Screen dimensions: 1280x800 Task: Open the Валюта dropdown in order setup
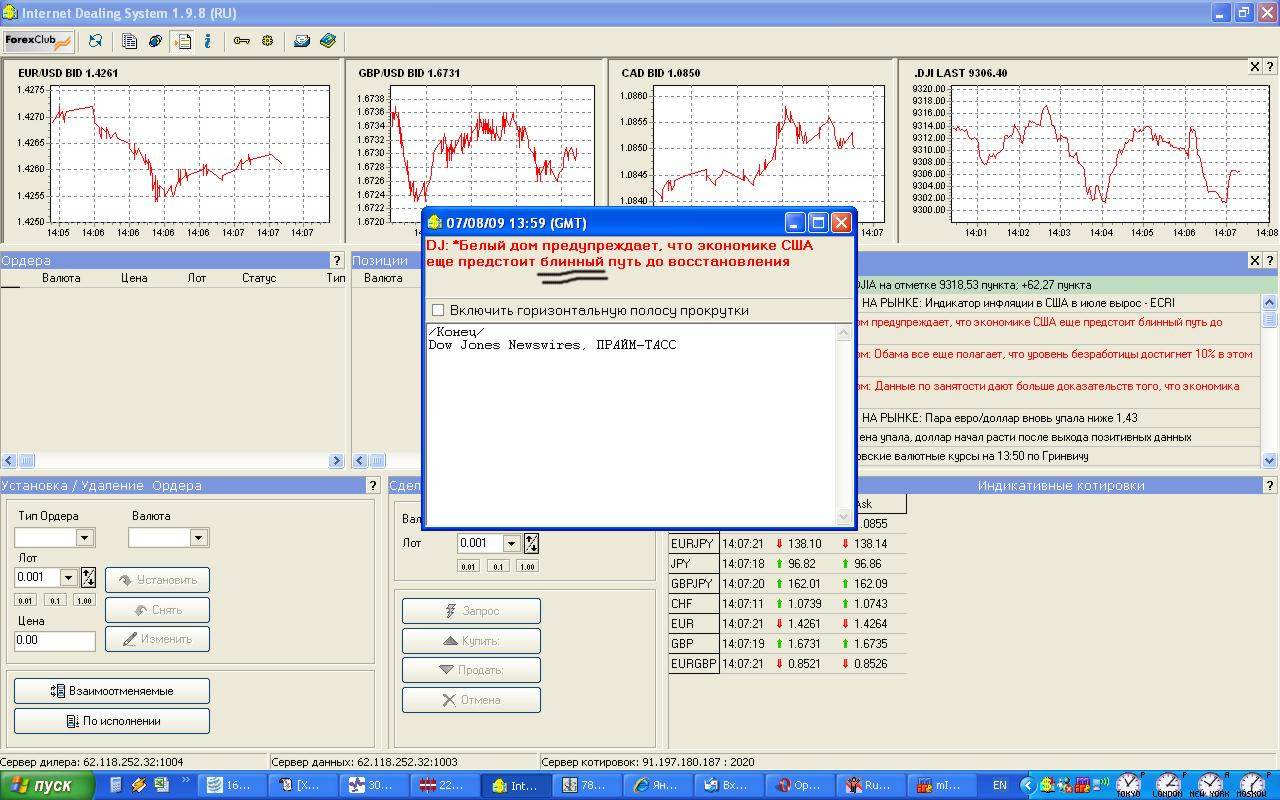(199, 538)
